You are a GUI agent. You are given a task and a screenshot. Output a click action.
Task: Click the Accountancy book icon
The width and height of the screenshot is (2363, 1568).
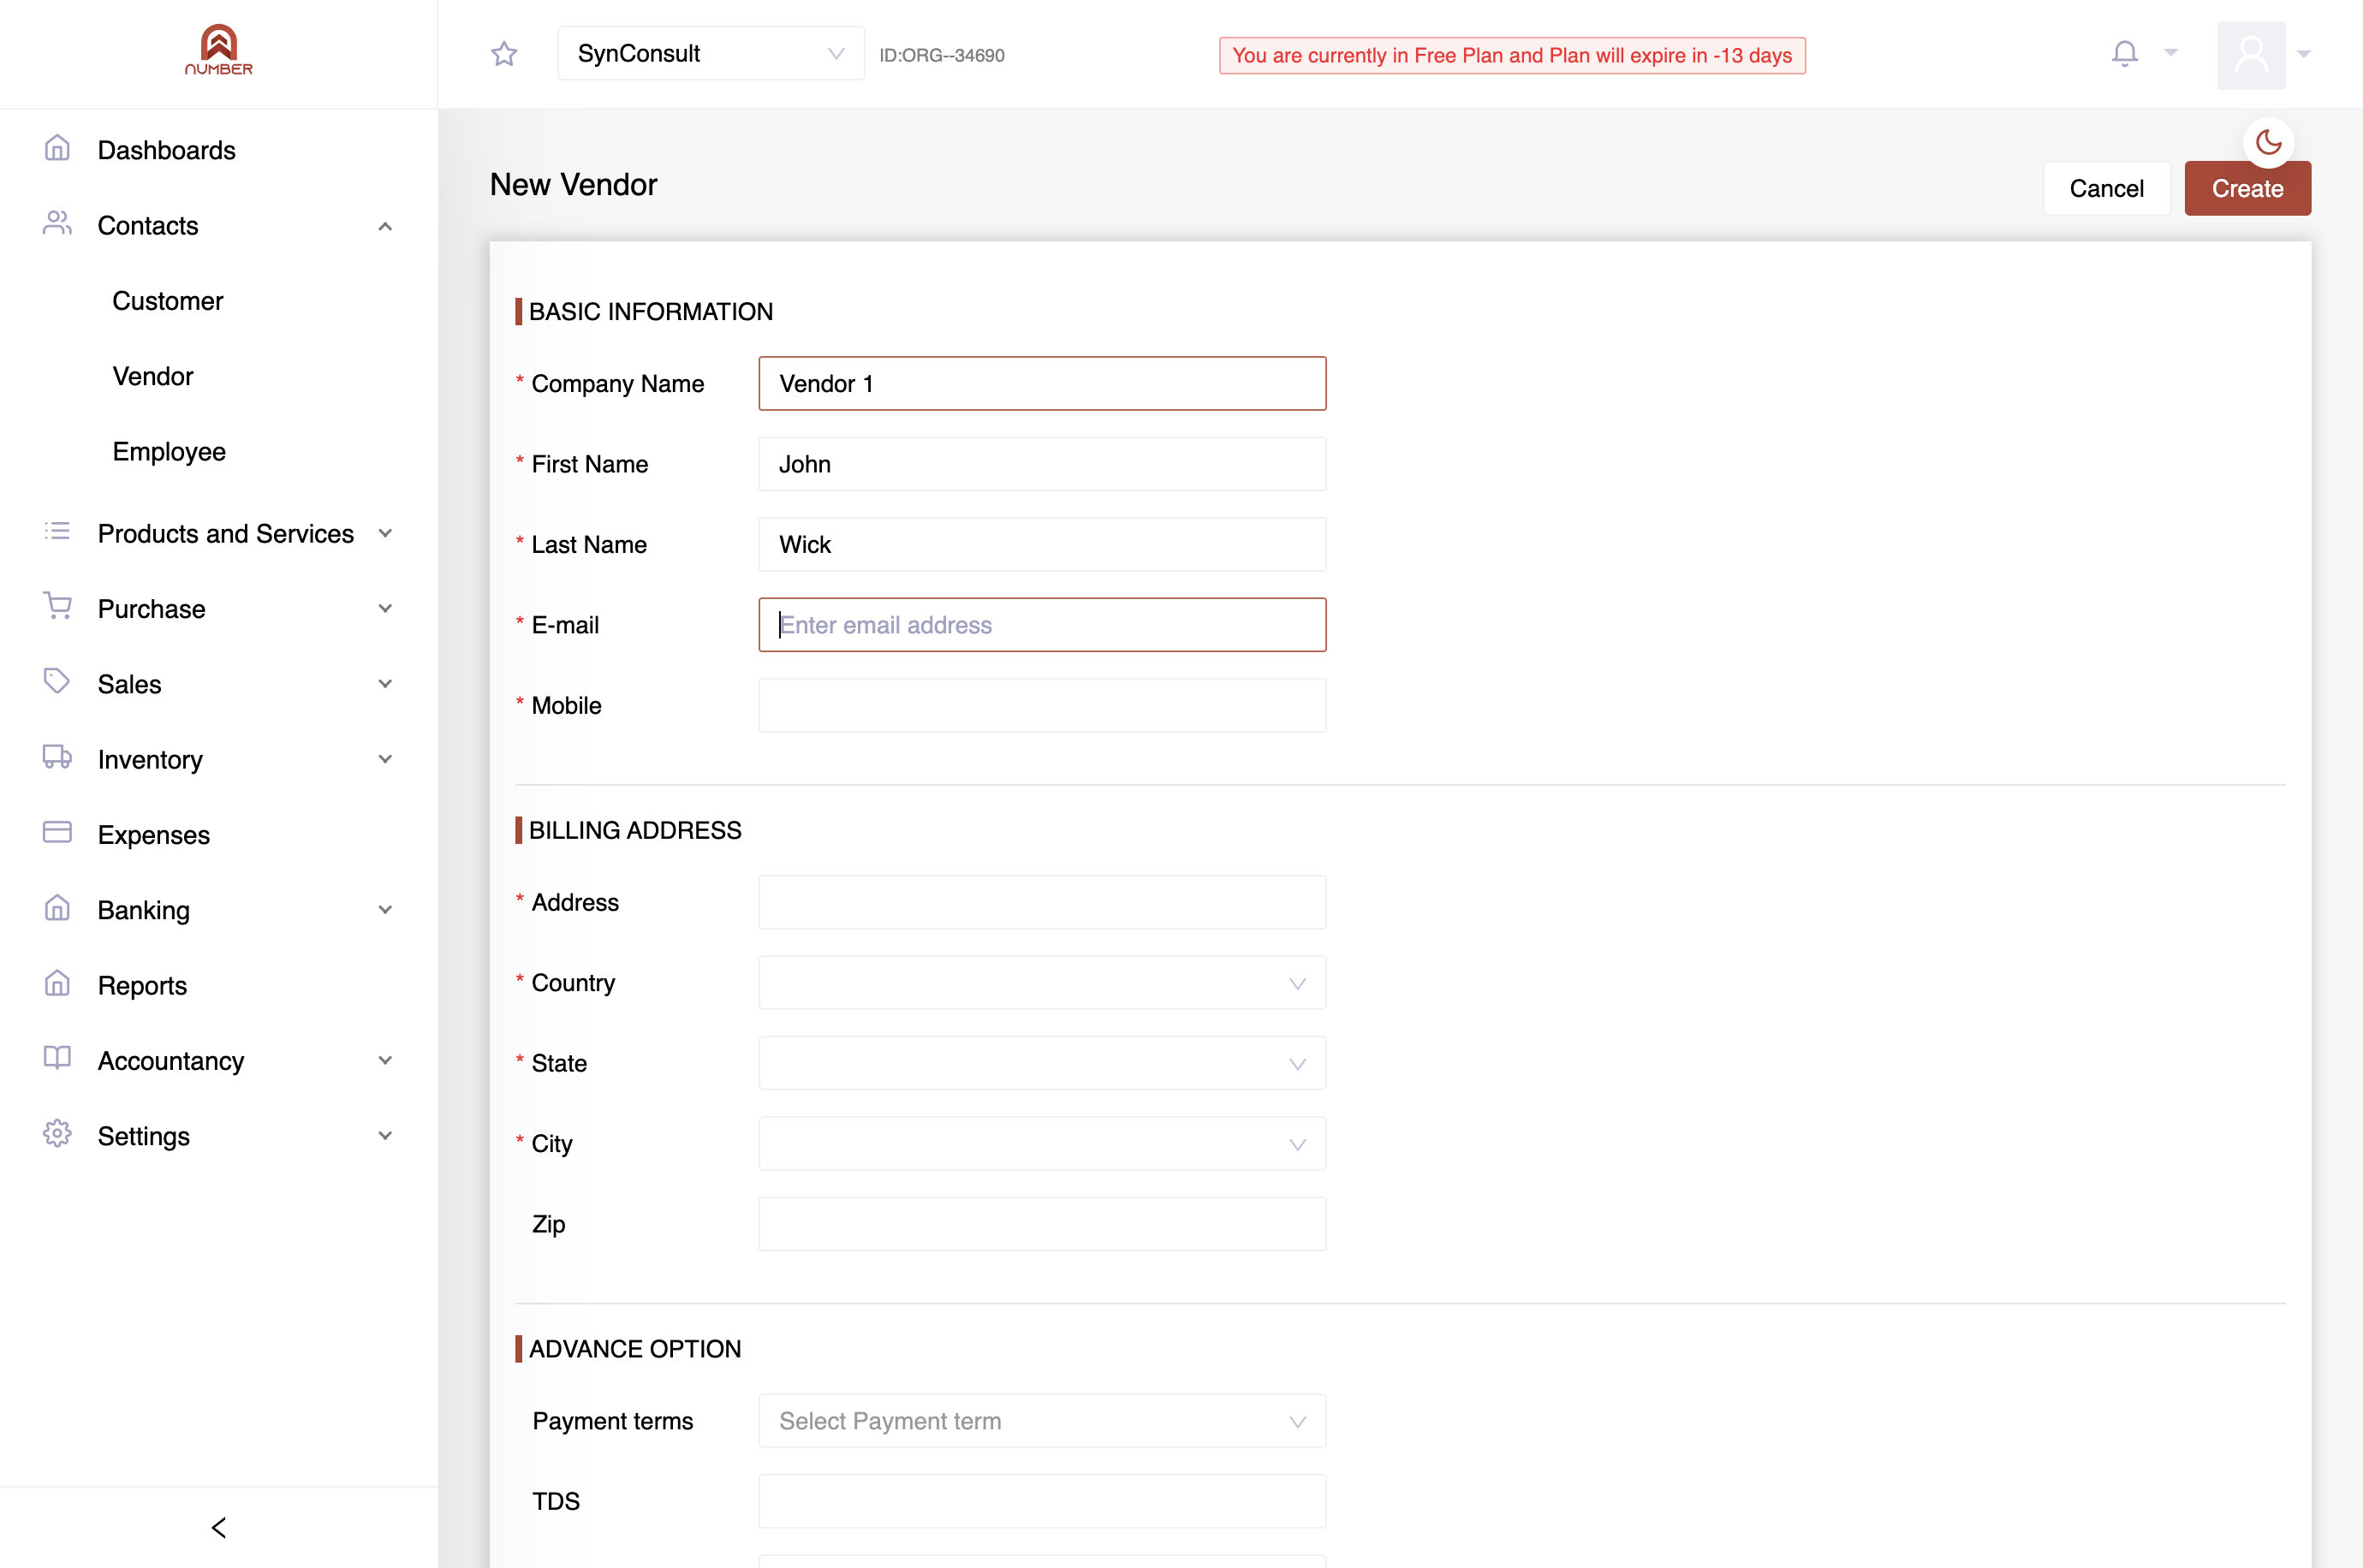click(57, 1059)
